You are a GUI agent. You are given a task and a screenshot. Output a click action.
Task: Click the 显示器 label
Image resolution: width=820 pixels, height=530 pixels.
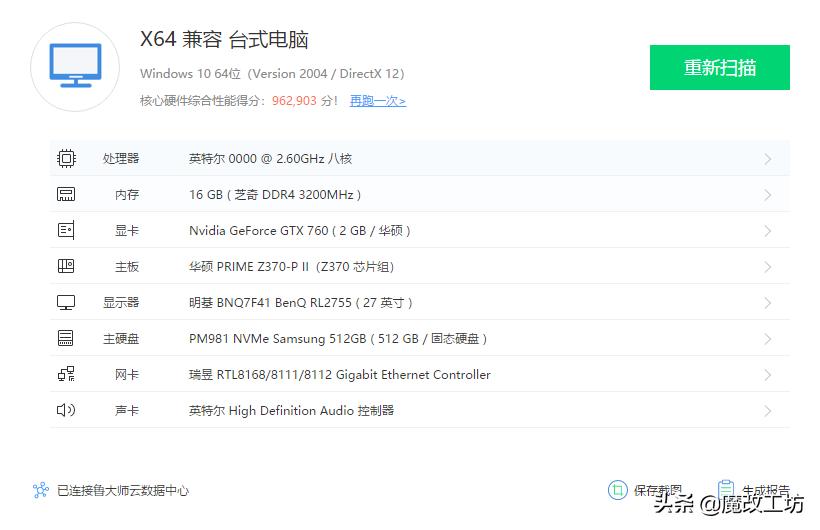[121, 302]
